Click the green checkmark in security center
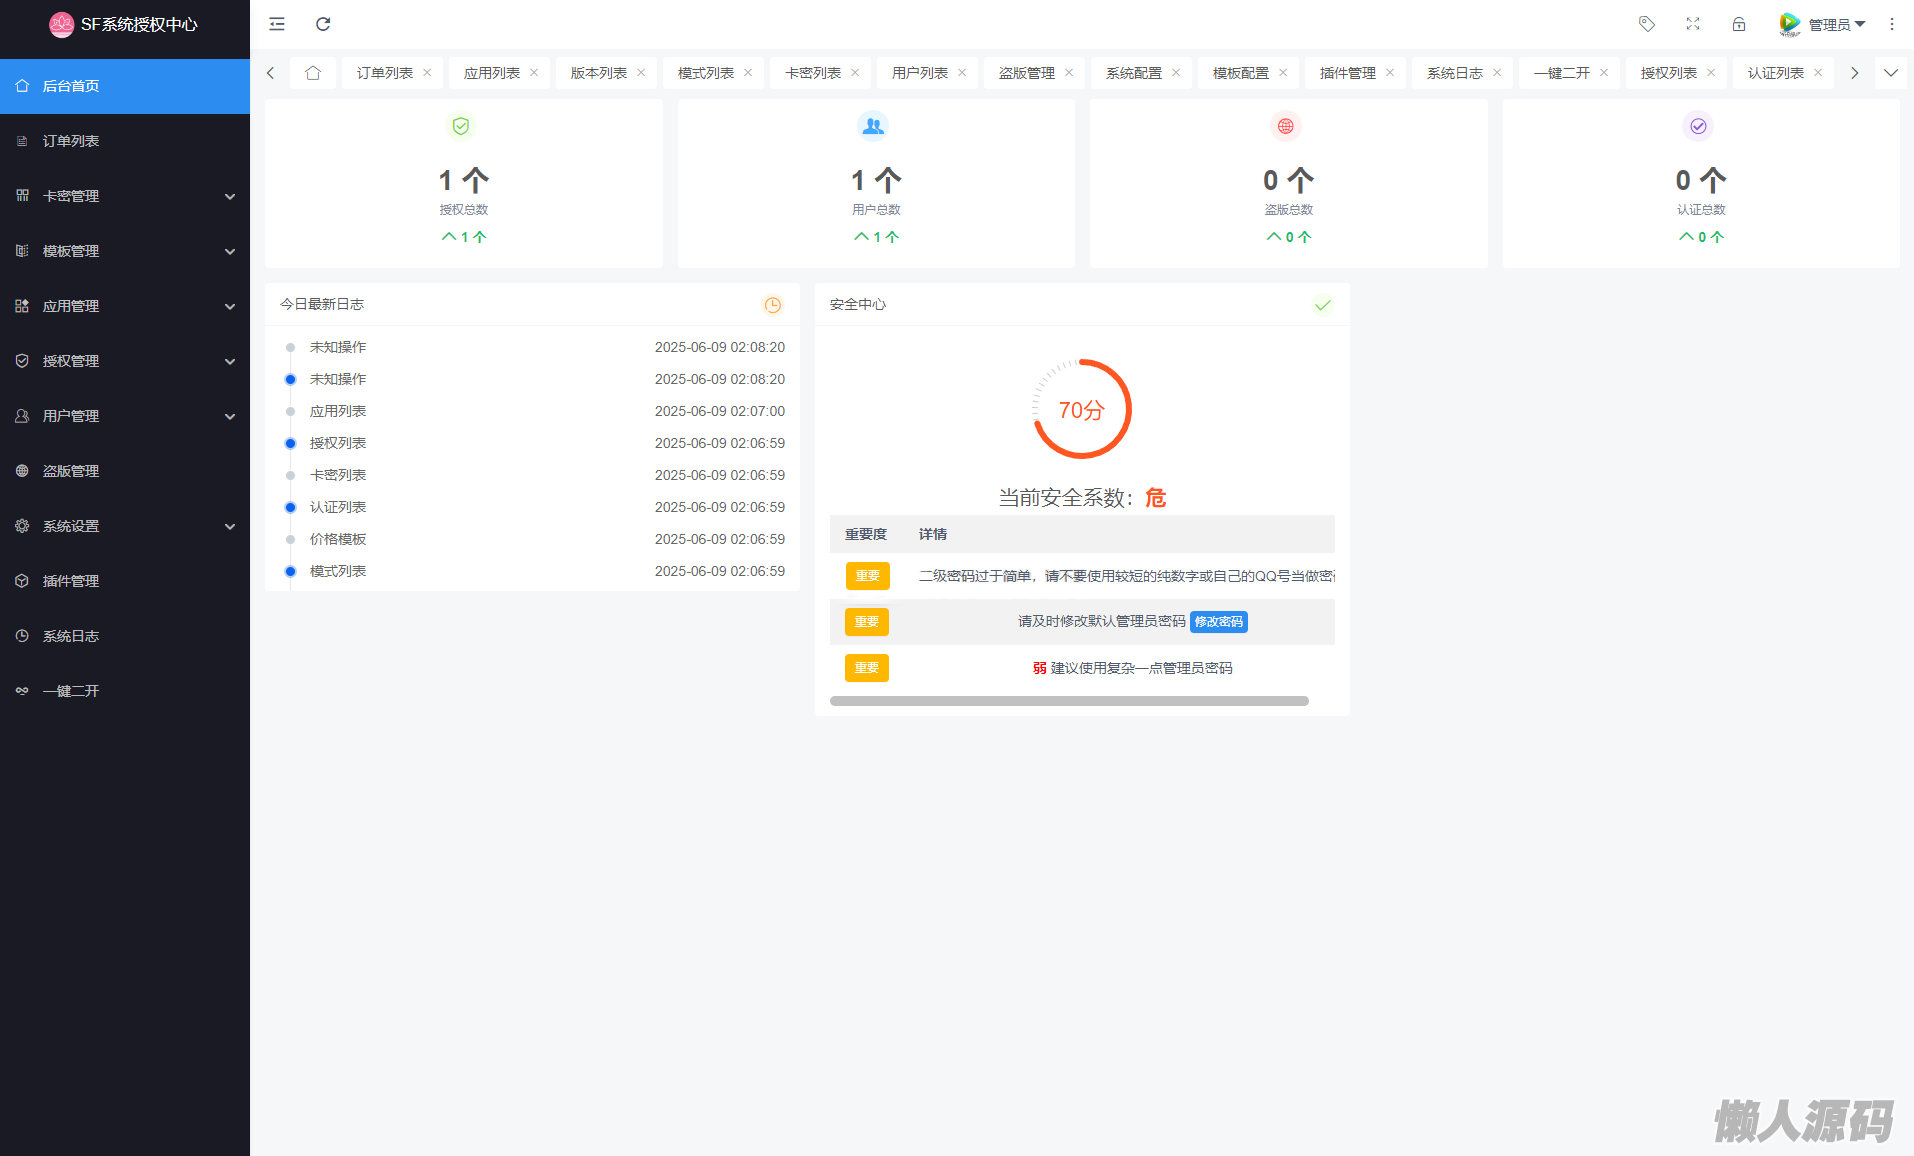1914x1156 pixels. (1322, 305)
